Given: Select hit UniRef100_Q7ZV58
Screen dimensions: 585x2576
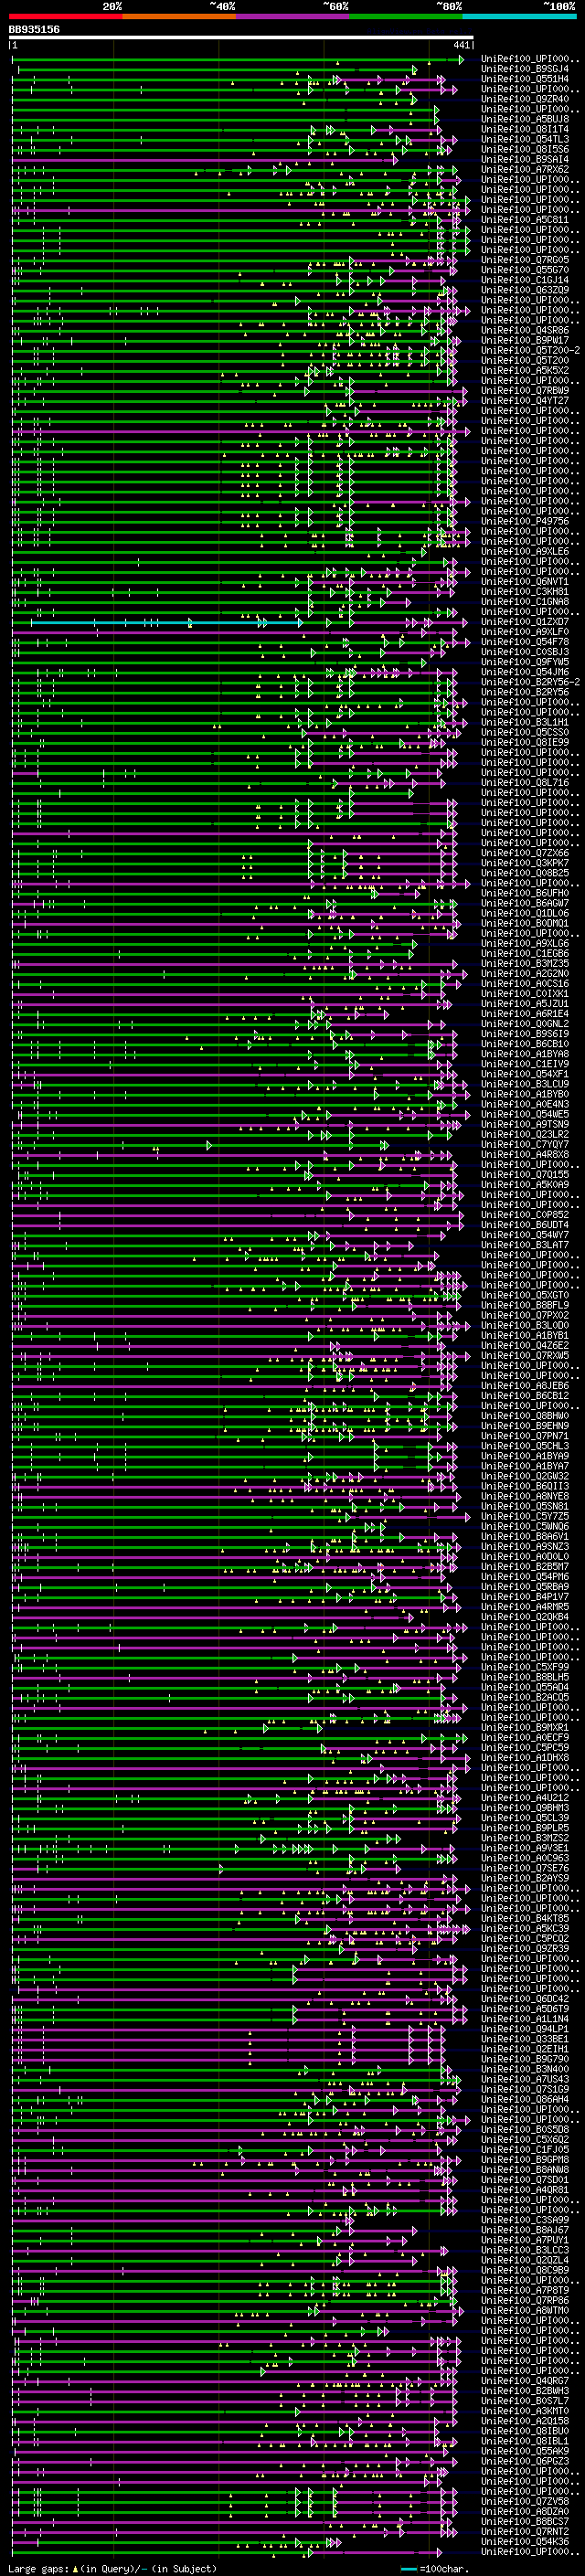Looking at the screenshot, I should click(525, 2501).
